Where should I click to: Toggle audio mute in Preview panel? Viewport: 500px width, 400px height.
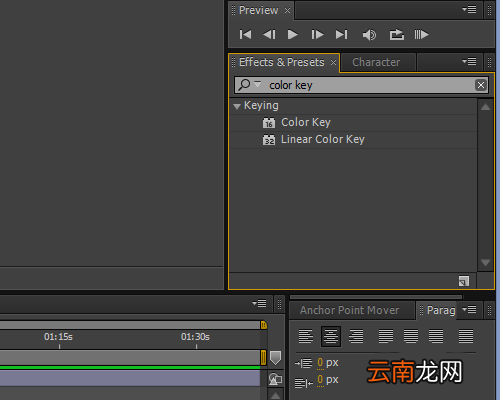[369, 35]
